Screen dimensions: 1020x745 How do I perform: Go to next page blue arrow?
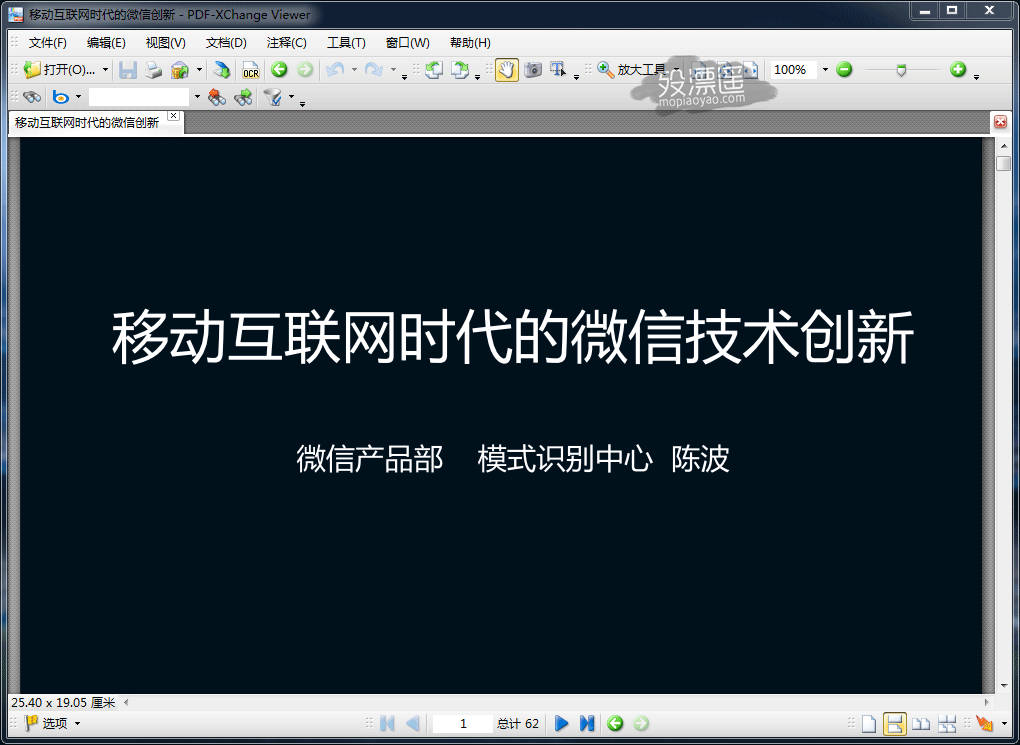click(x=561, y=724)
